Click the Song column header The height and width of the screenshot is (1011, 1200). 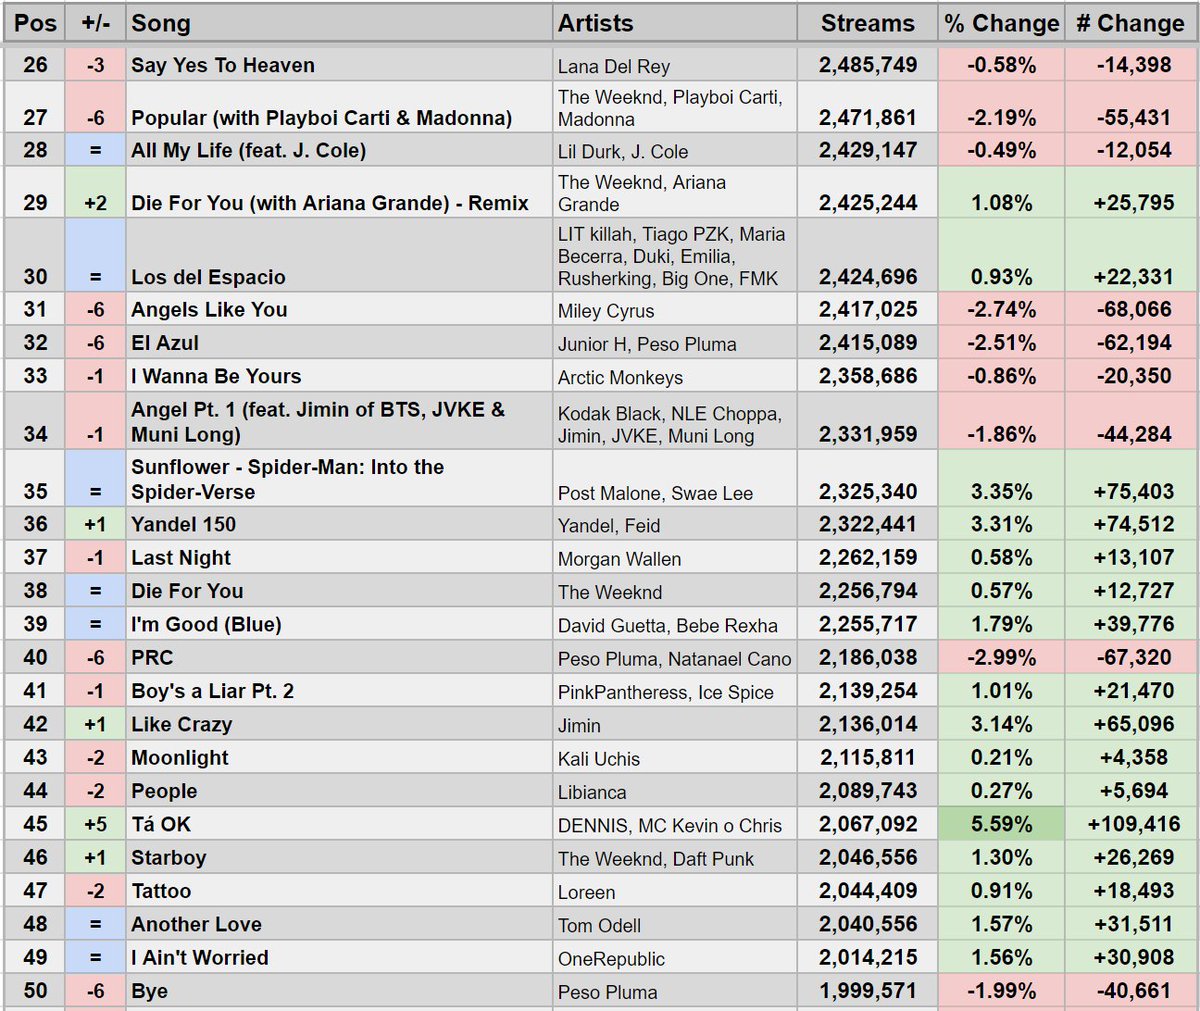[x=339, y=23]
